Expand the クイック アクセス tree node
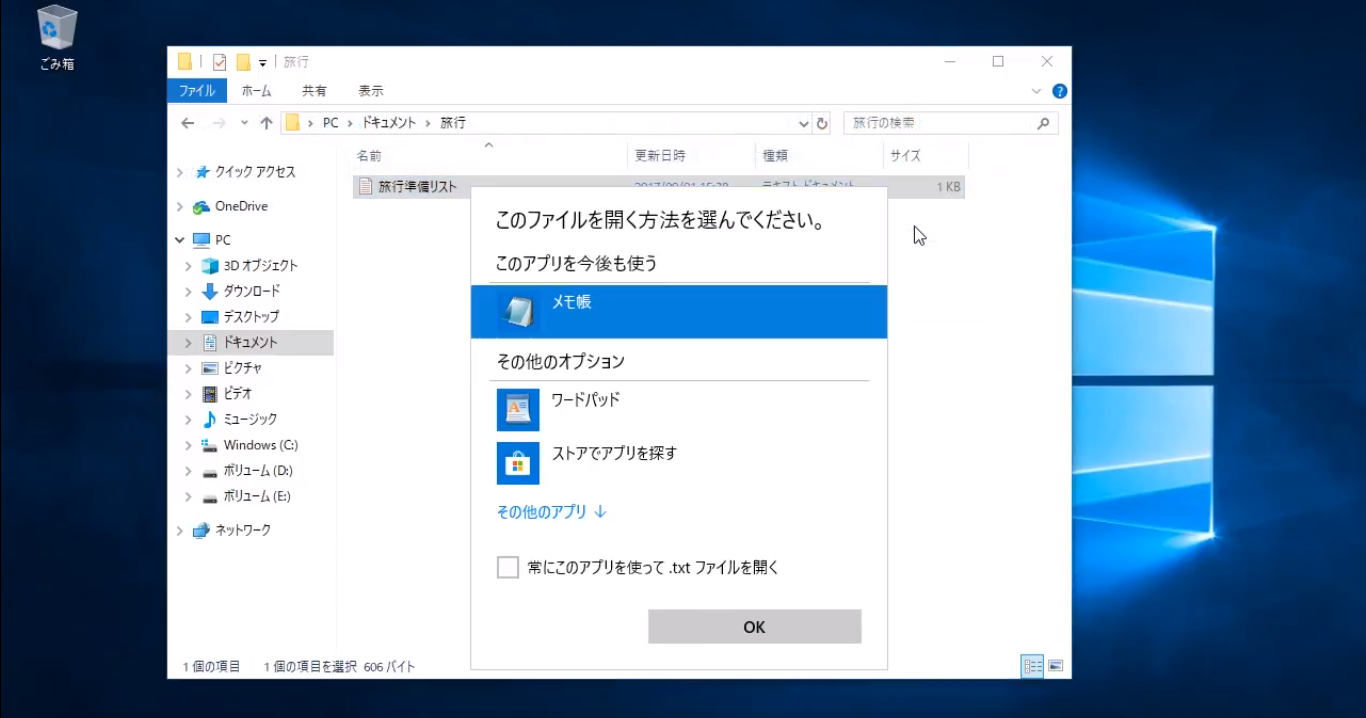1366x718 pixels. 180,172
